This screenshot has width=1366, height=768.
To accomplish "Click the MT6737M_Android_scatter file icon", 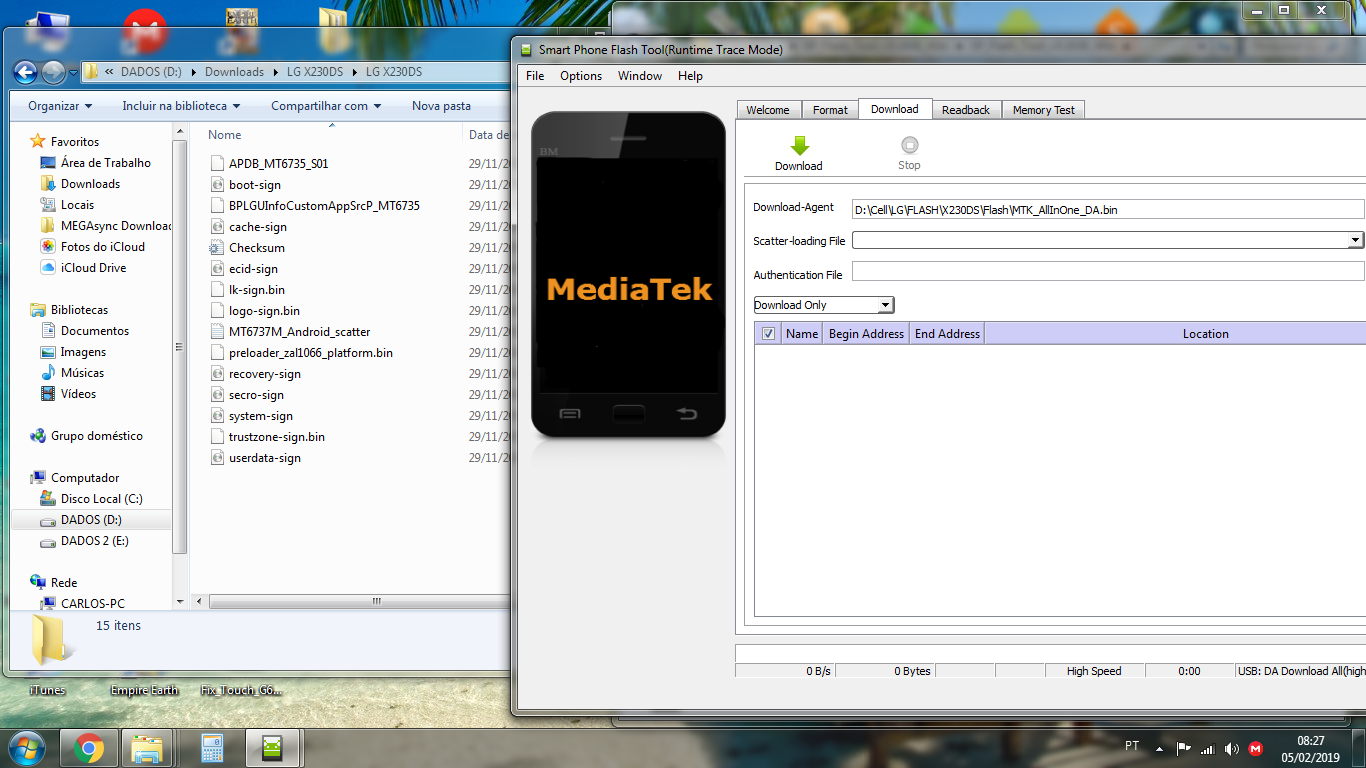I will point(218,332).
